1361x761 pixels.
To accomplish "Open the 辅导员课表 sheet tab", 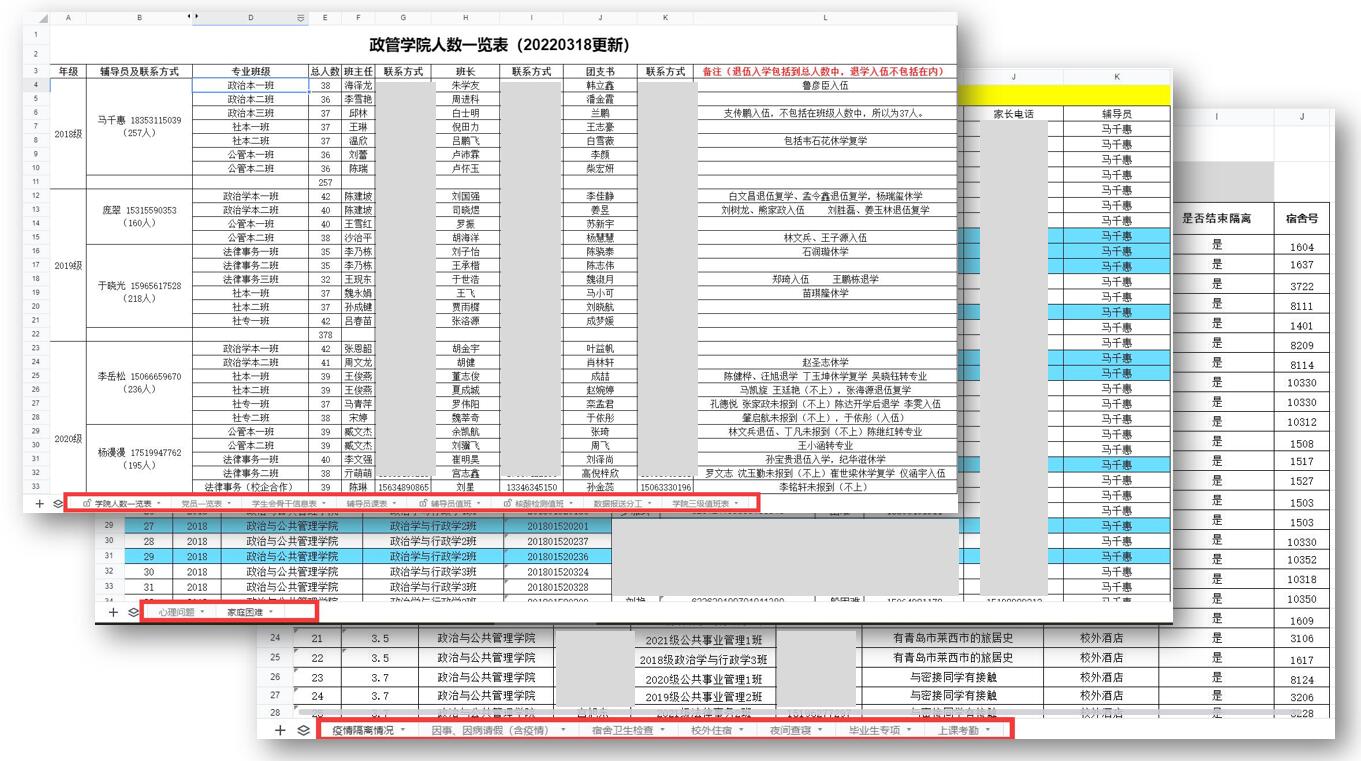I will tap(366, 504).
